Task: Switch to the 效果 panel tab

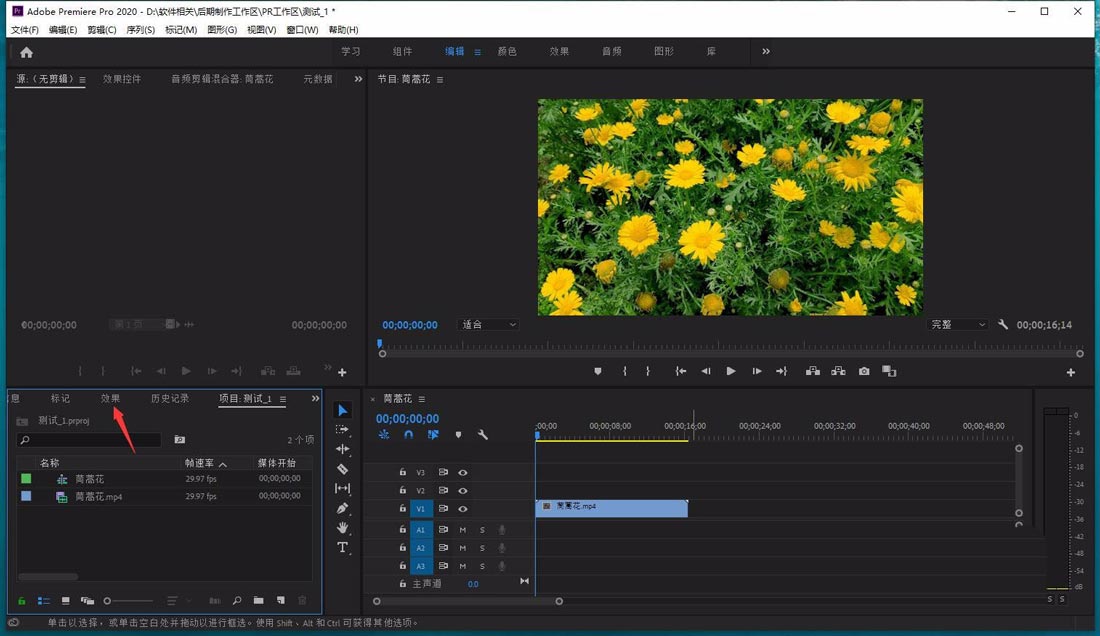Action: [110, 398]
